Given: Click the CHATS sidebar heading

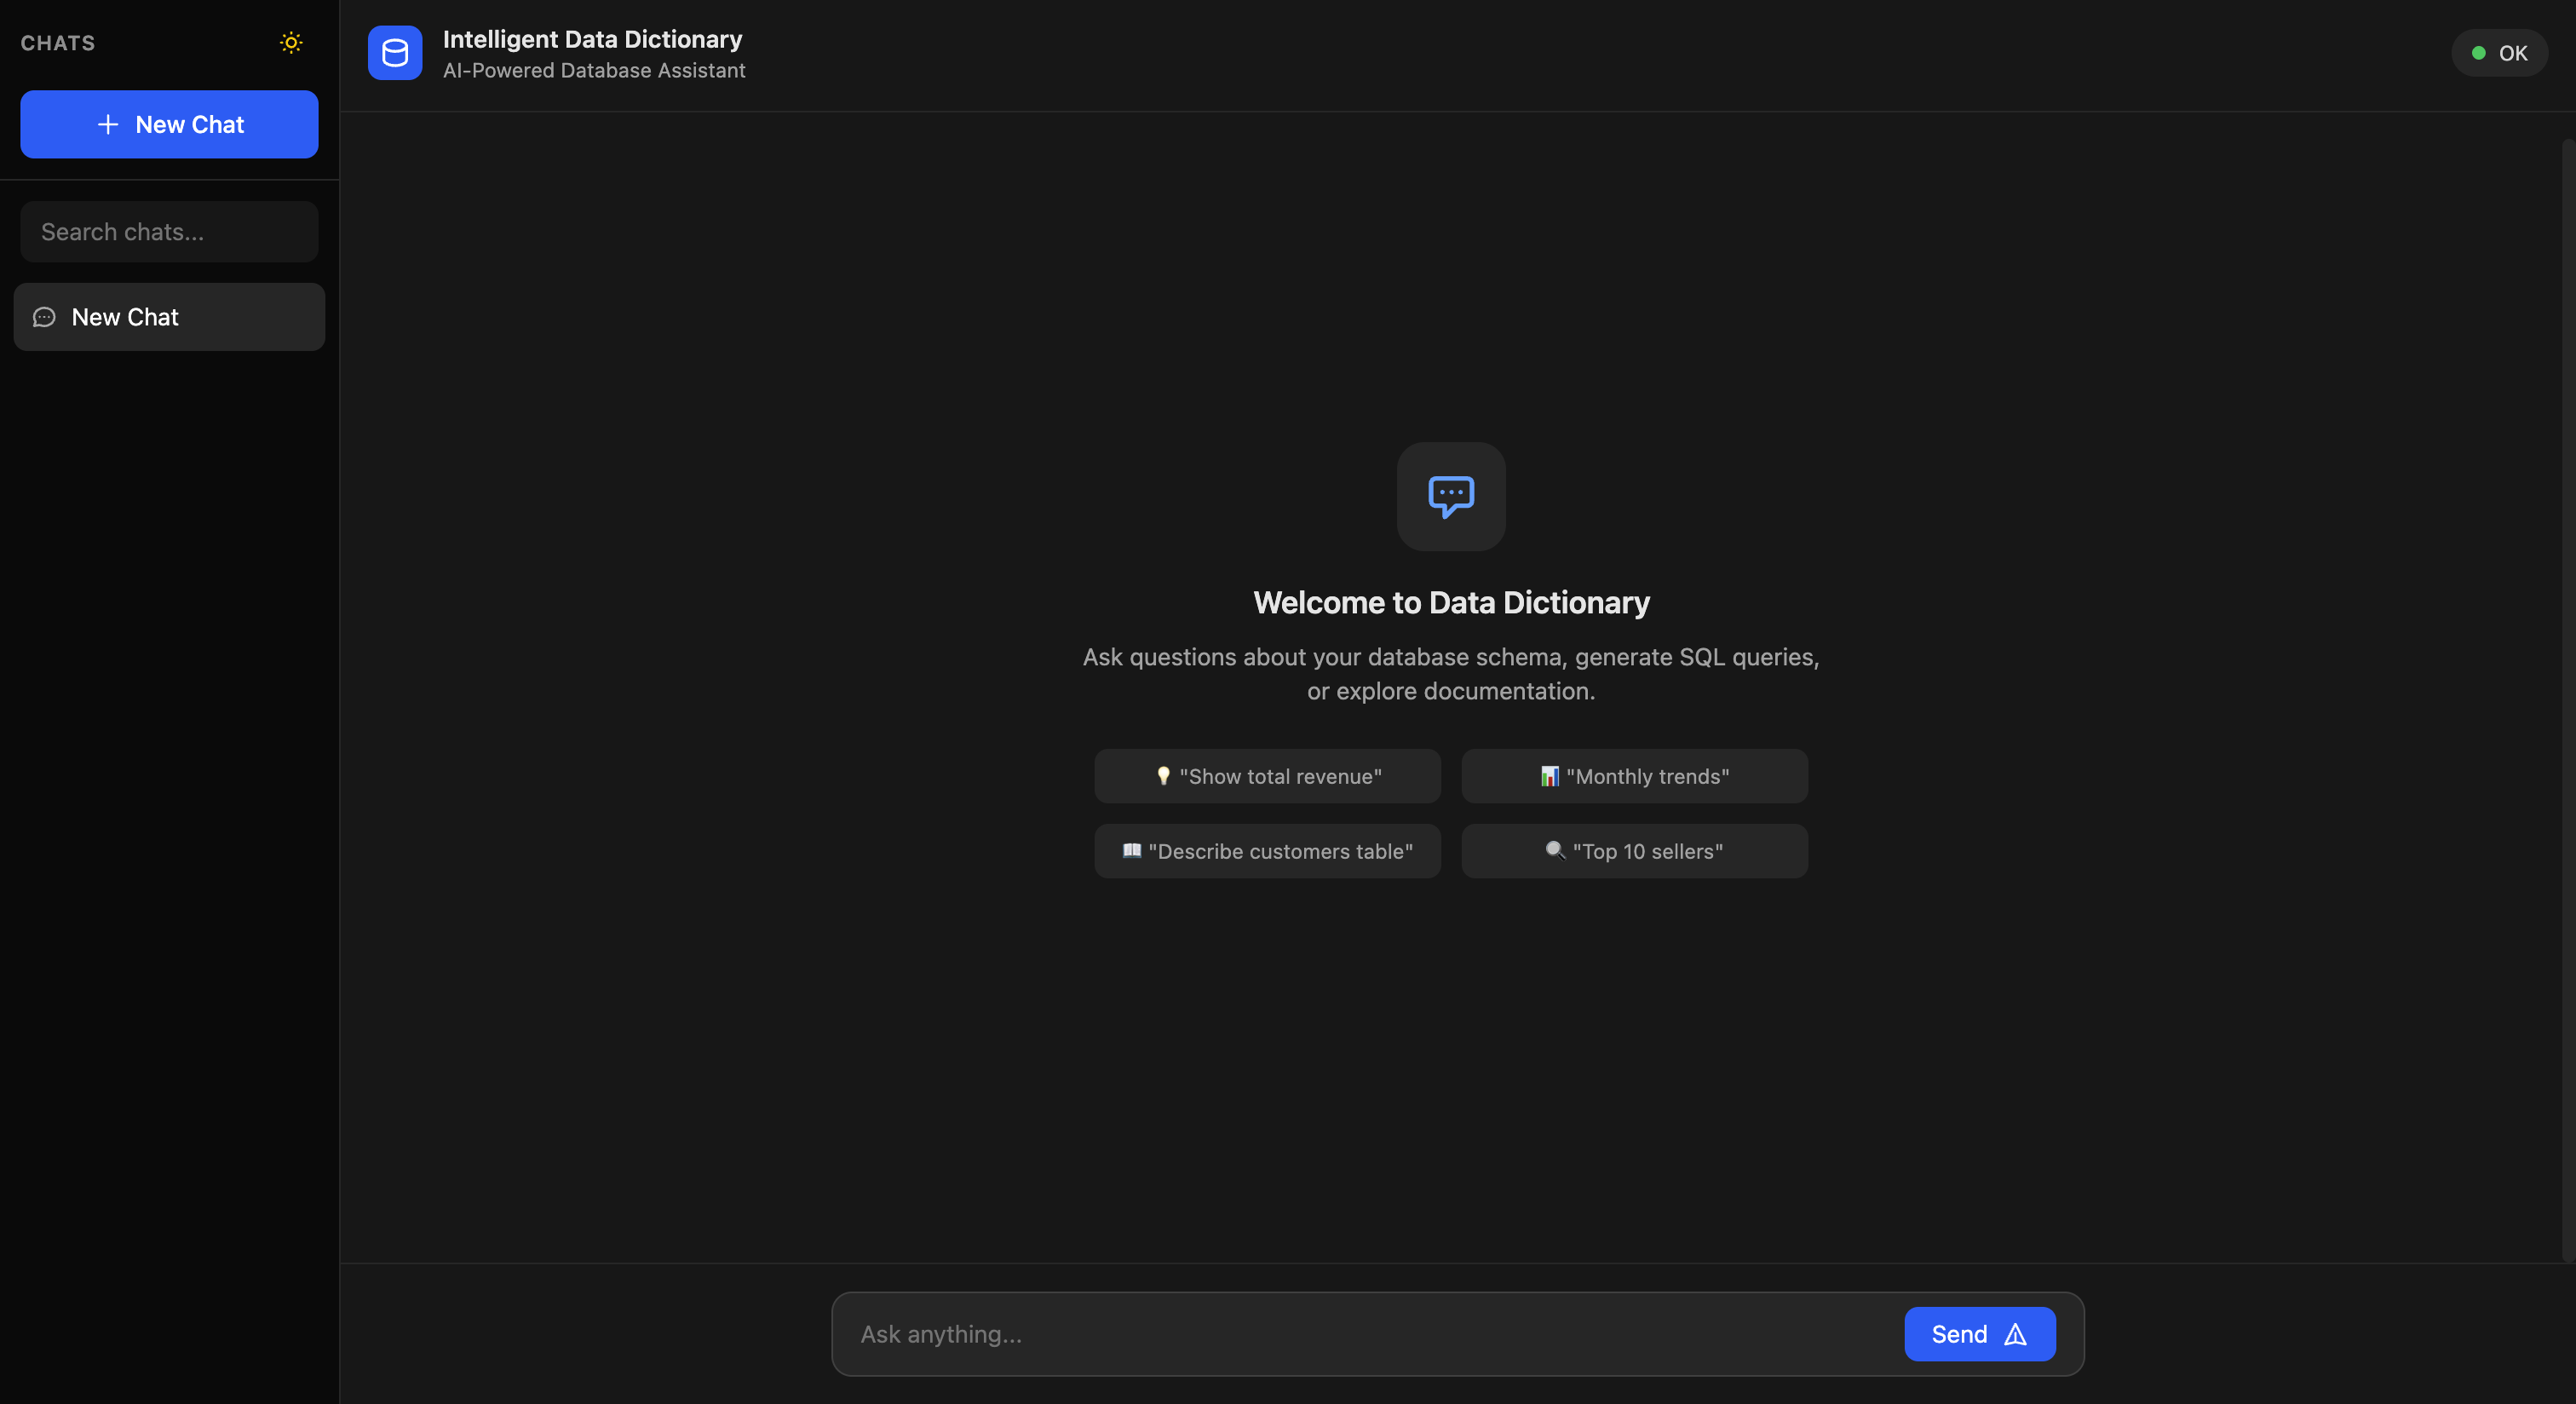Looking at the screenshot, I should click(x=58, y=43).
